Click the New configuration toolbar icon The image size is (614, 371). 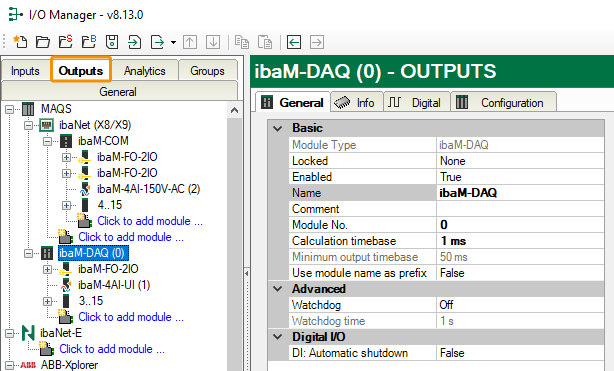tap(20, 42)
